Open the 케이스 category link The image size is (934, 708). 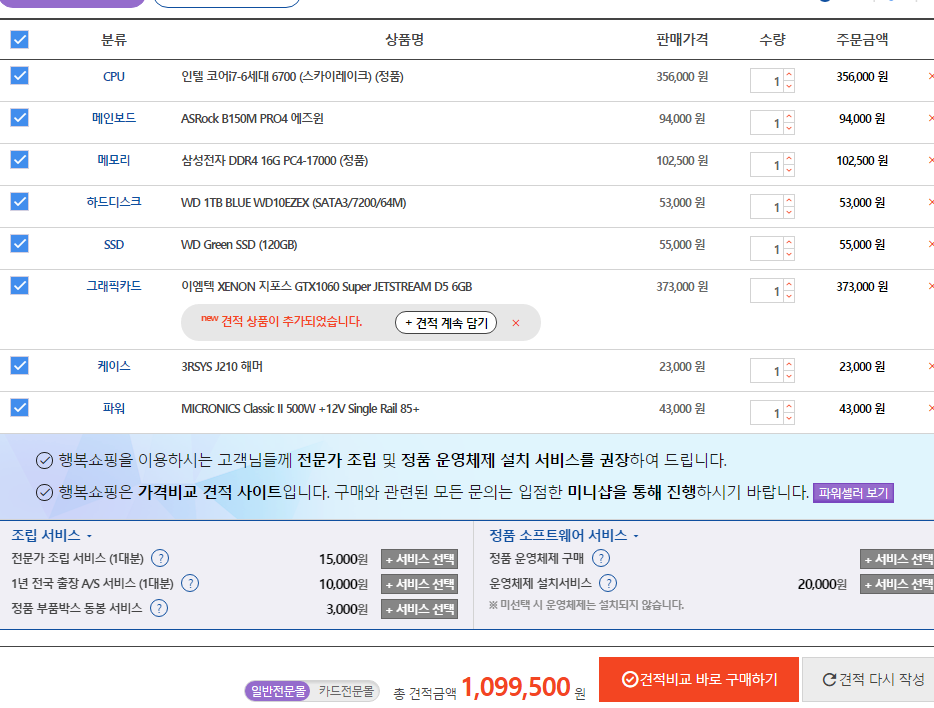pos(114,366)
